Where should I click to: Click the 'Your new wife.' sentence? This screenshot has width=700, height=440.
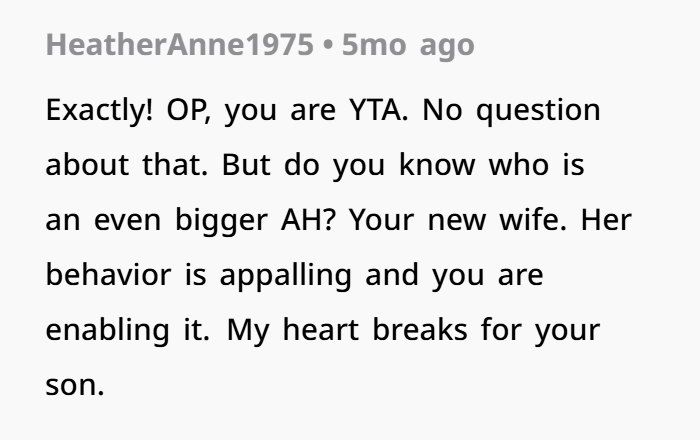458,220
